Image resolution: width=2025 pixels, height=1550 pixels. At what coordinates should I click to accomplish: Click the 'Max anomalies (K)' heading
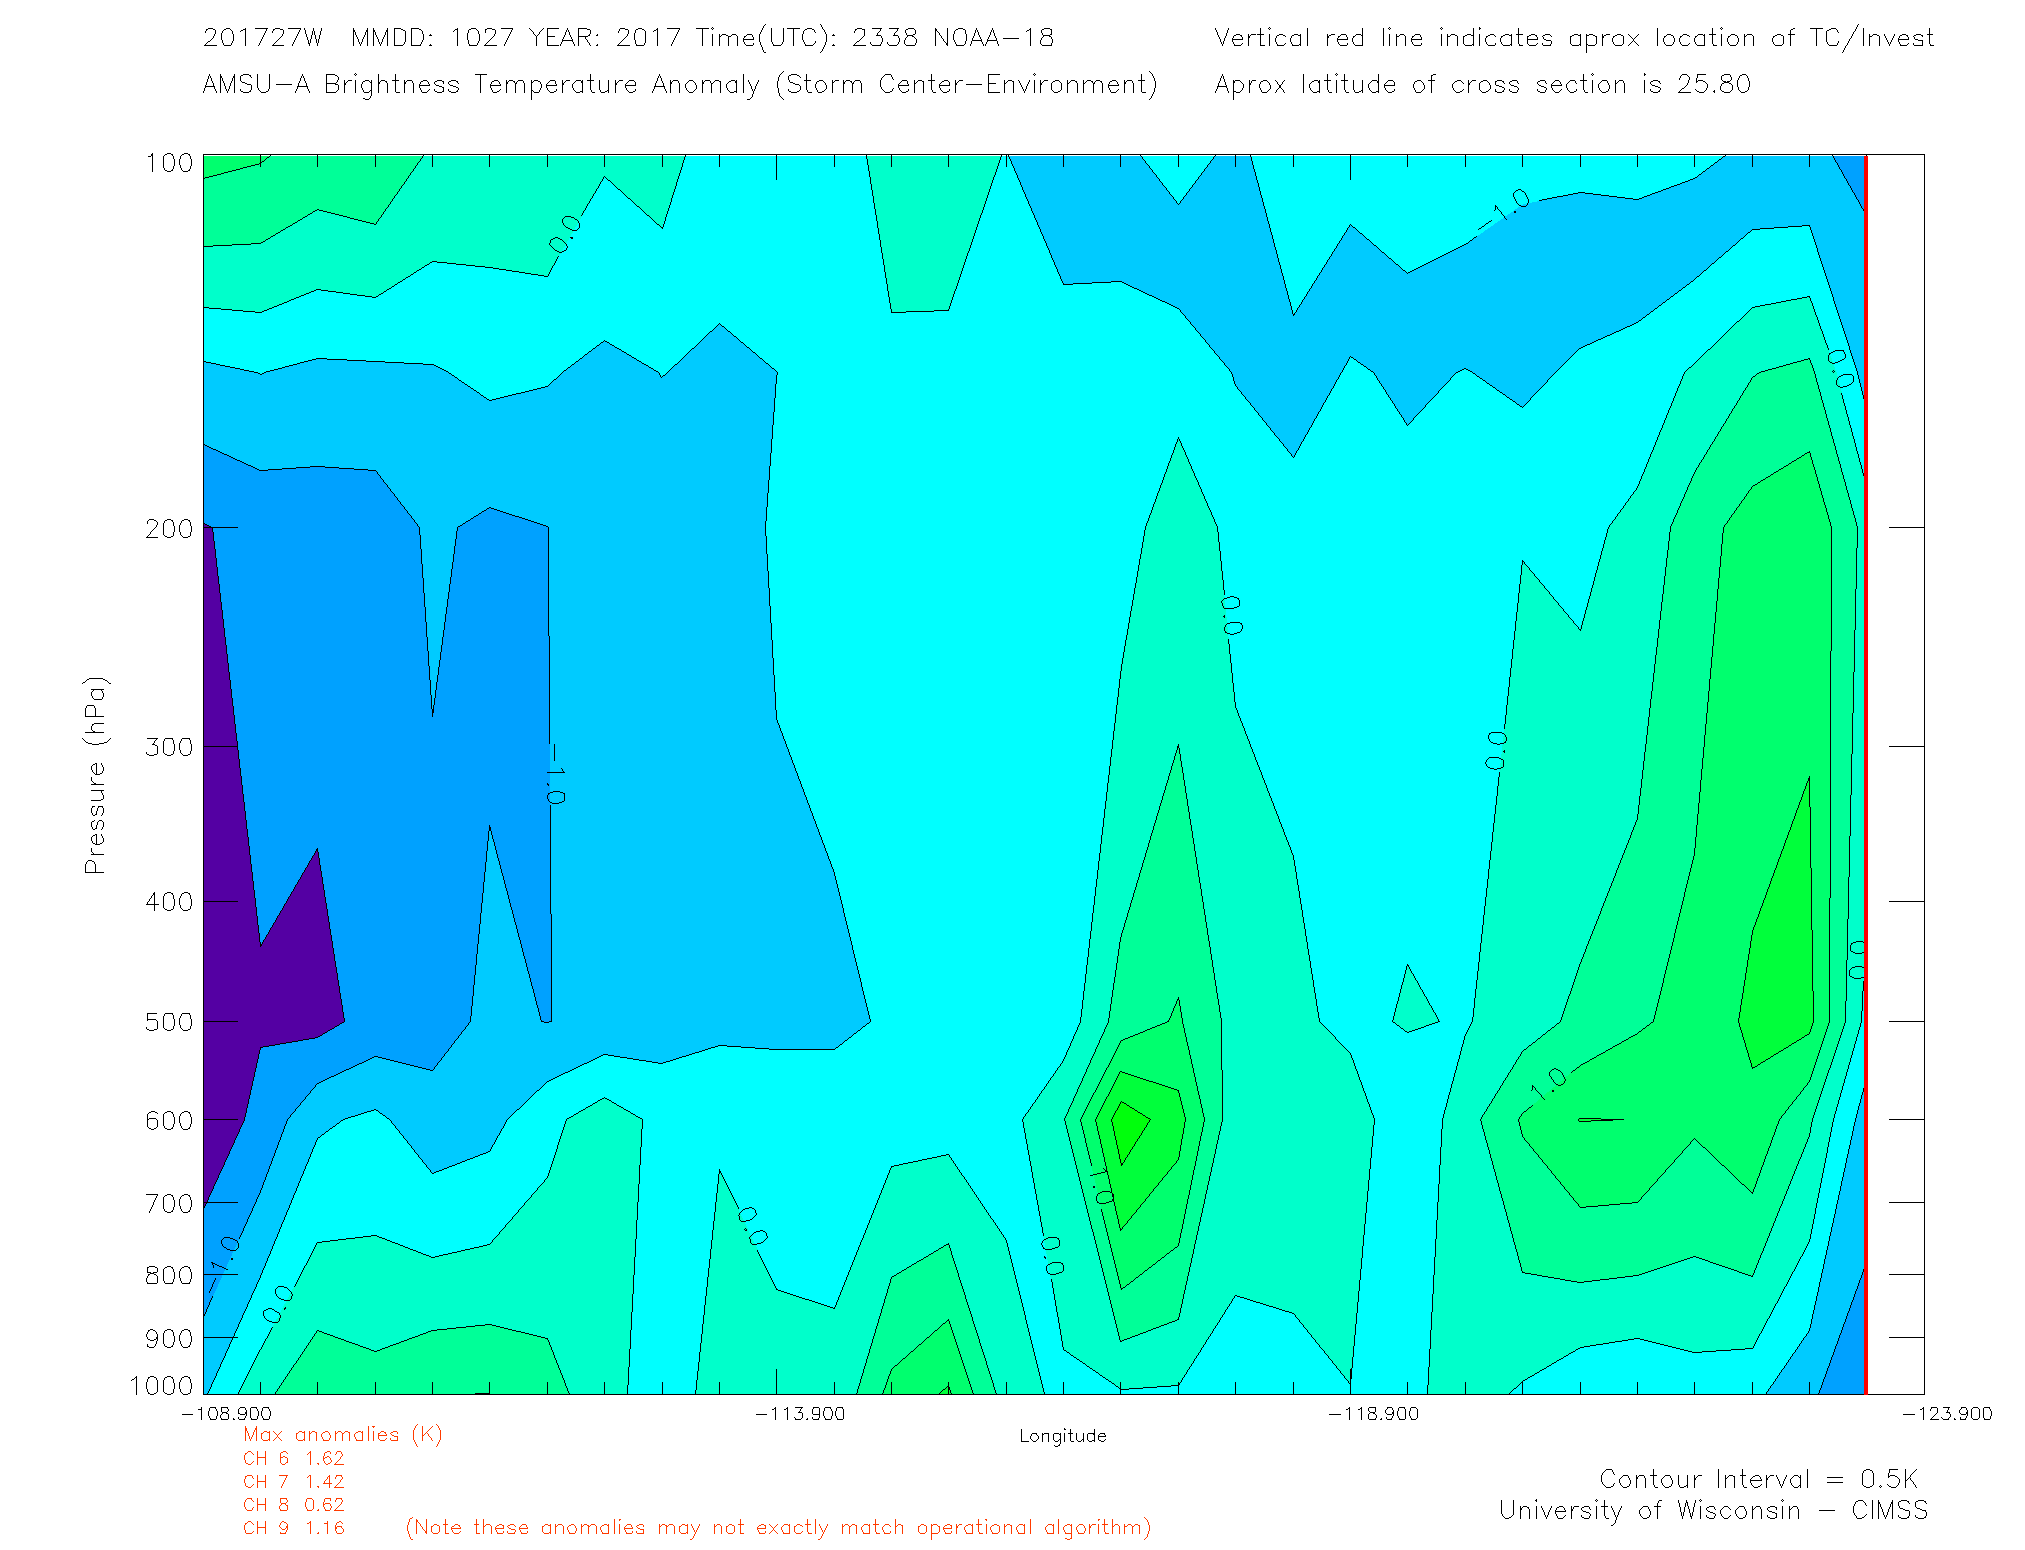(x=342, y=1435)
